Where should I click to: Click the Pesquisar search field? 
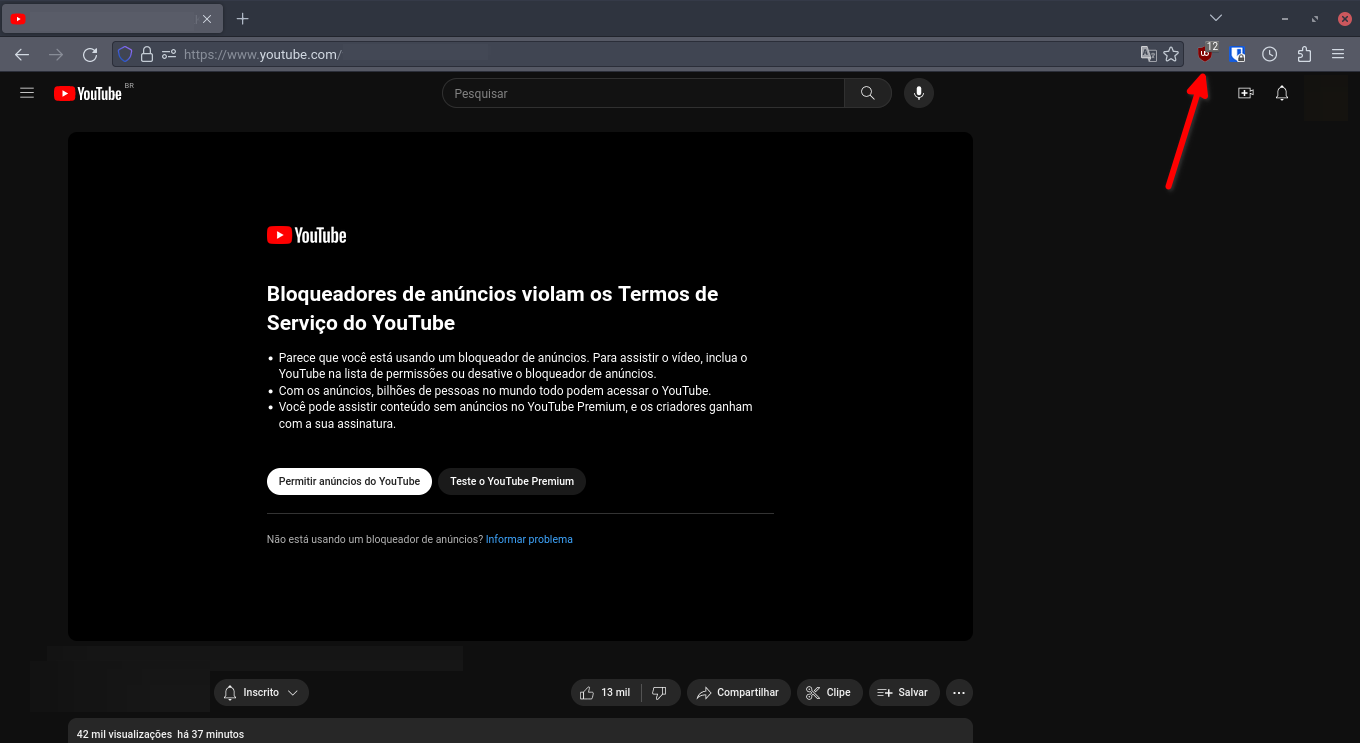pos(644,93)
